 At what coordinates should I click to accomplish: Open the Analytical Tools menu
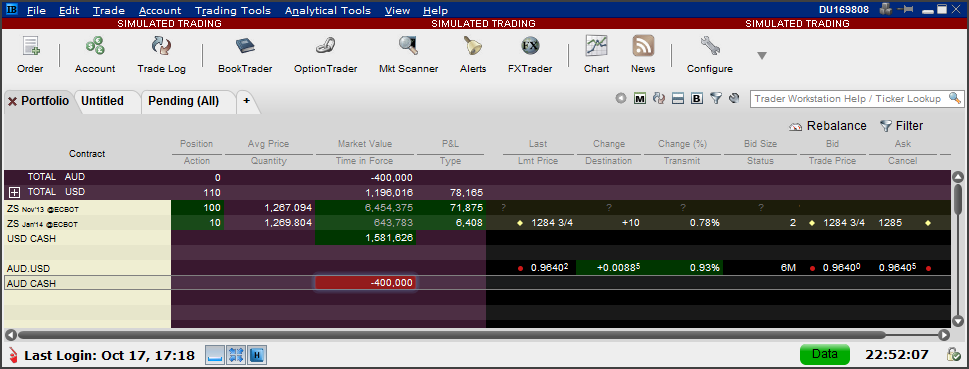[328, 11]
